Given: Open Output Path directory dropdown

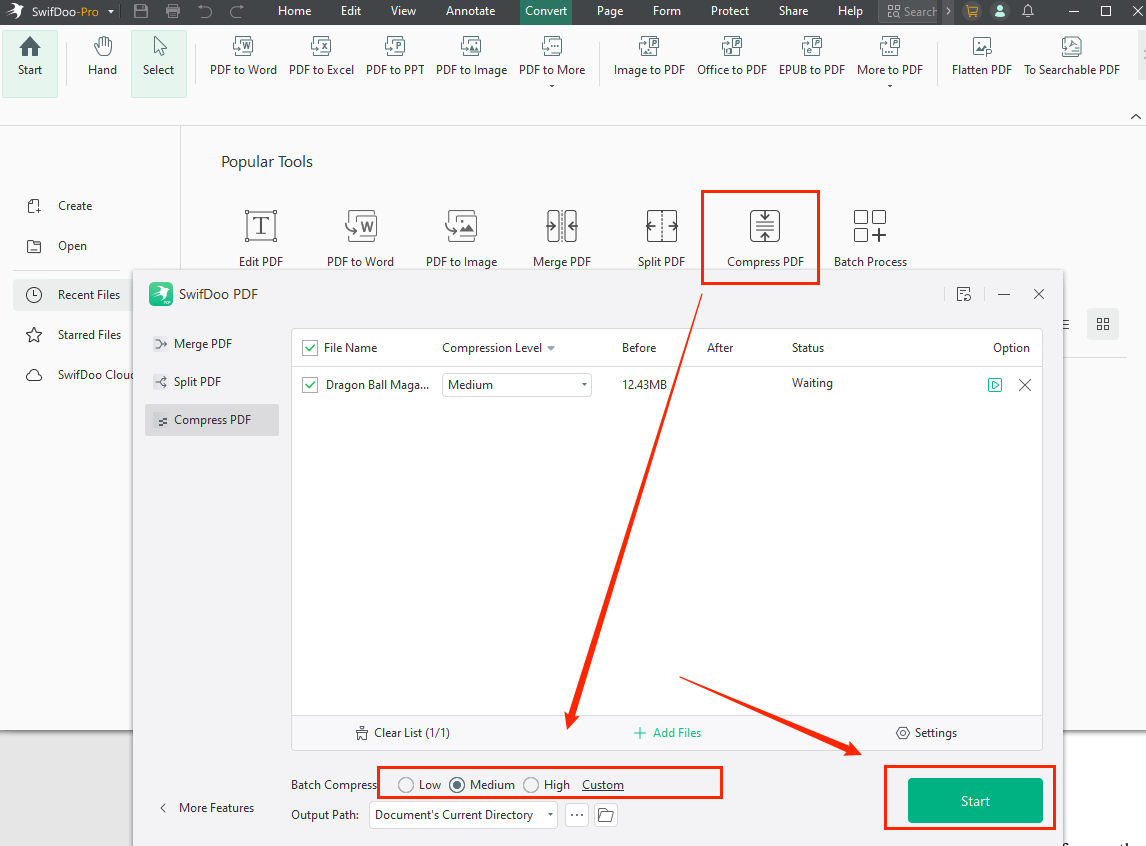Looking at the screenshot, I should [x=463, y=815].
